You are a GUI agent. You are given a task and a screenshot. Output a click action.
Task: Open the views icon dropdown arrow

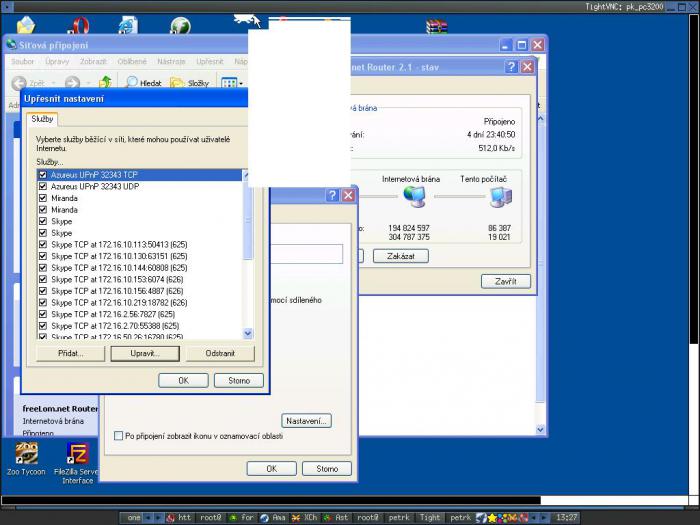[x=241, y=83]
